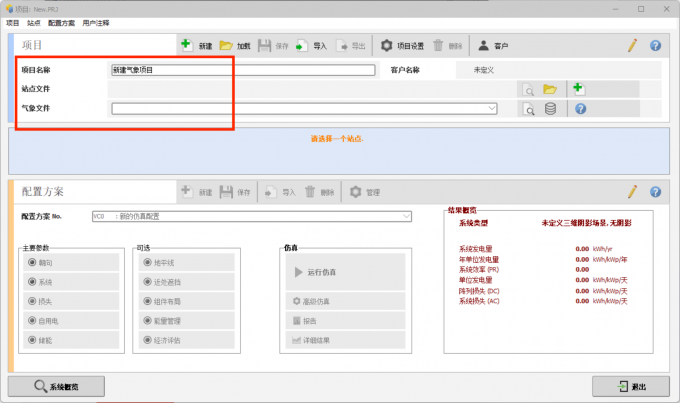Image resolution: width=680 pixels, height=403 pixels.
Task: Click the 未定义 customer name value
Action: [x=484, y=70]
